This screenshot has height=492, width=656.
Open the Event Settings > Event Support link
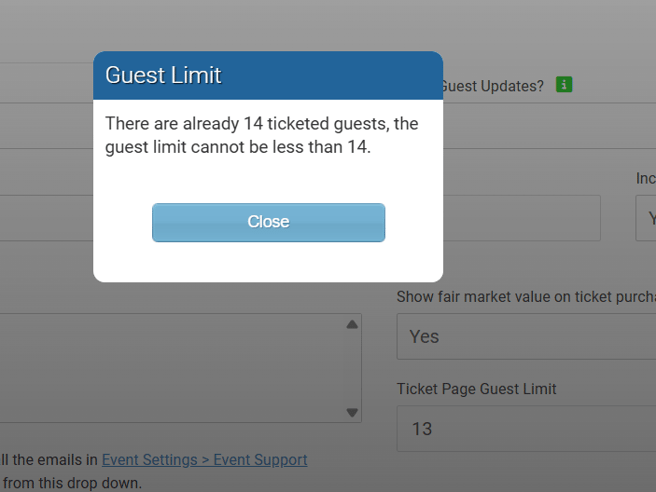pos(204,460)
